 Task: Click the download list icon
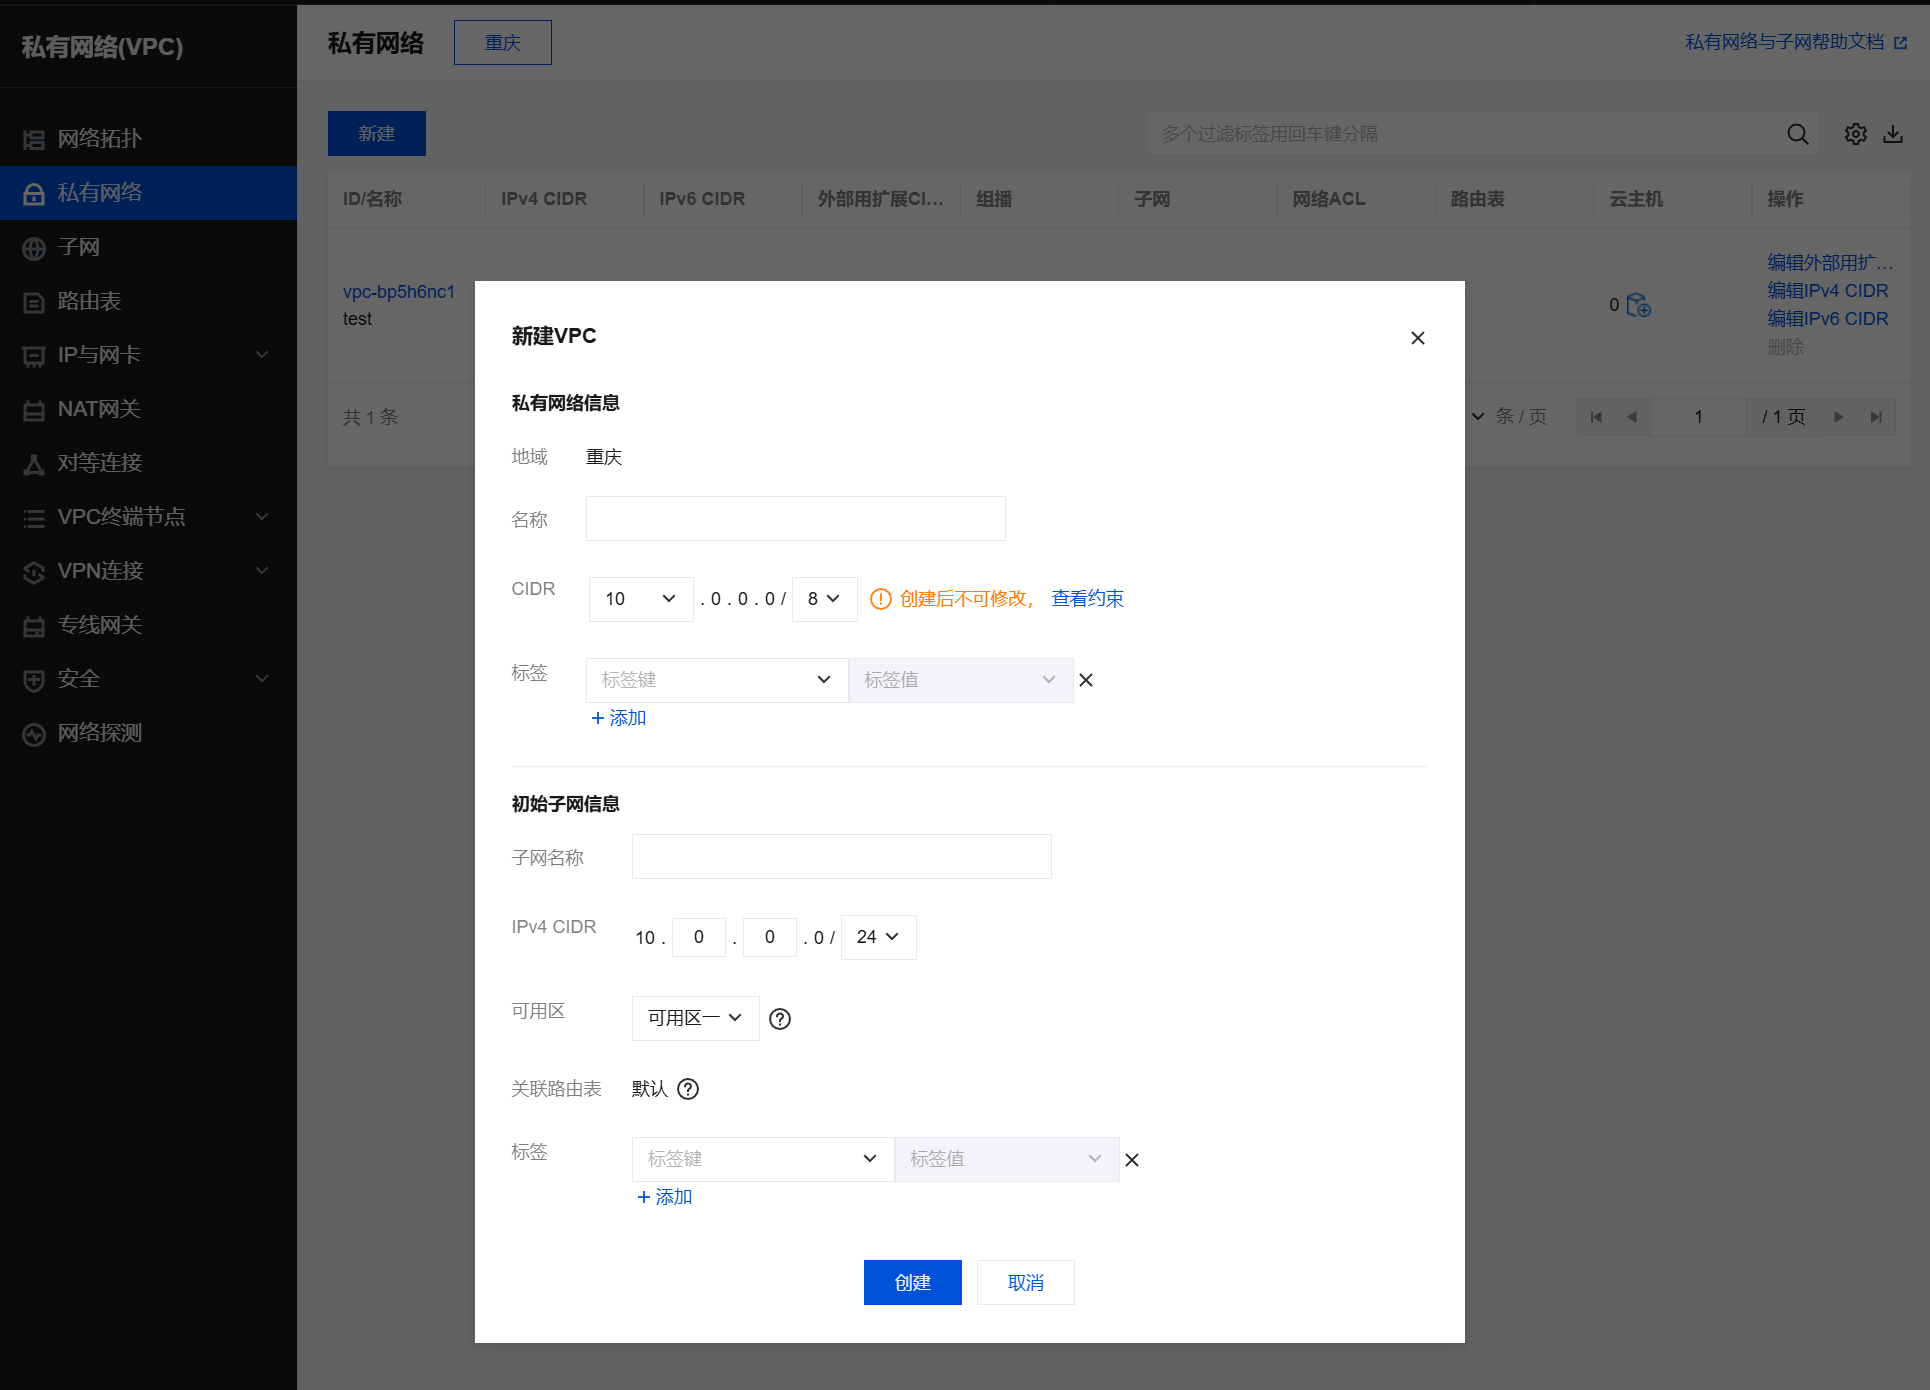pyautogui.click(x=1893, y=134)
